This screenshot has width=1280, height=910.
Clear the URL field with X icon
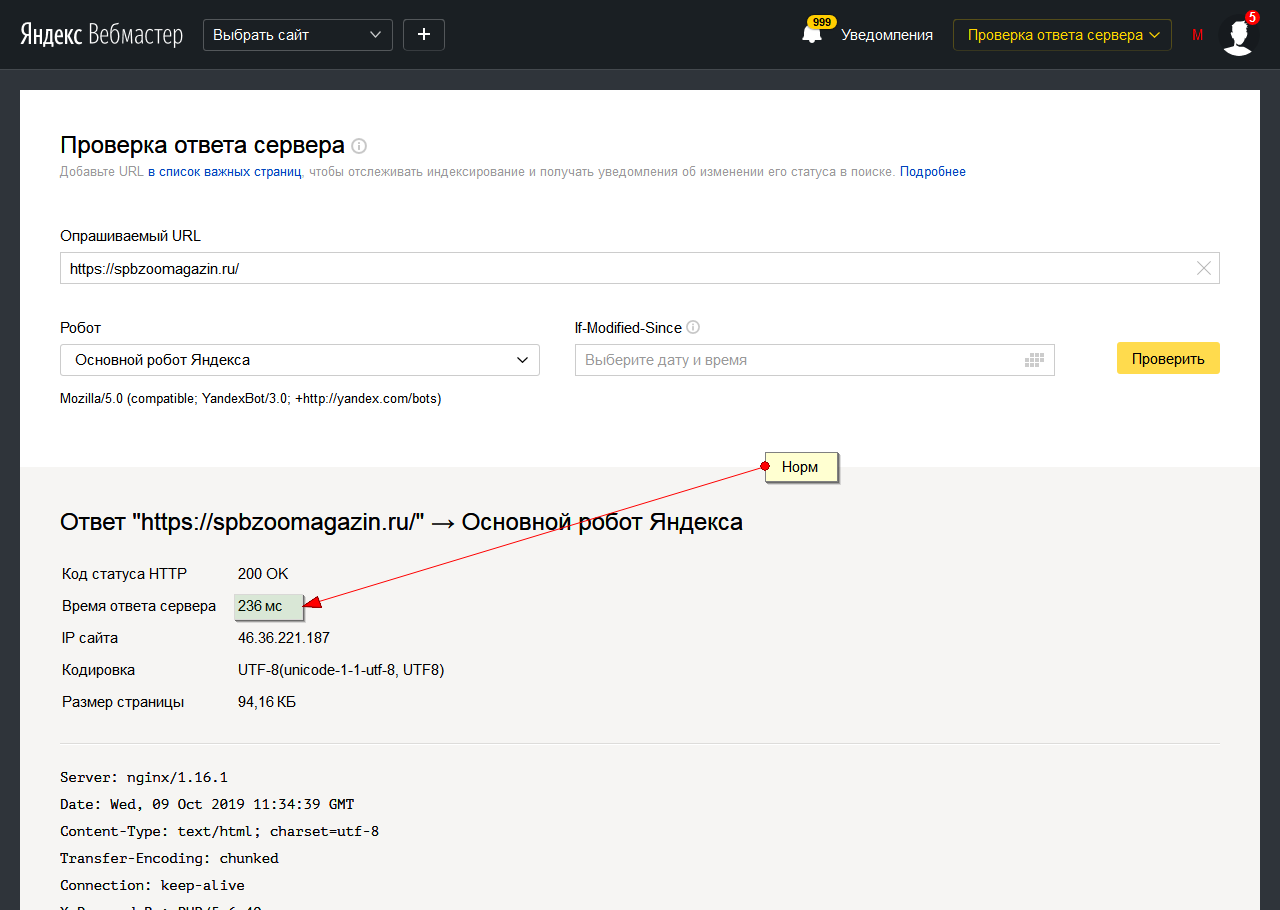click(1203, 268)
